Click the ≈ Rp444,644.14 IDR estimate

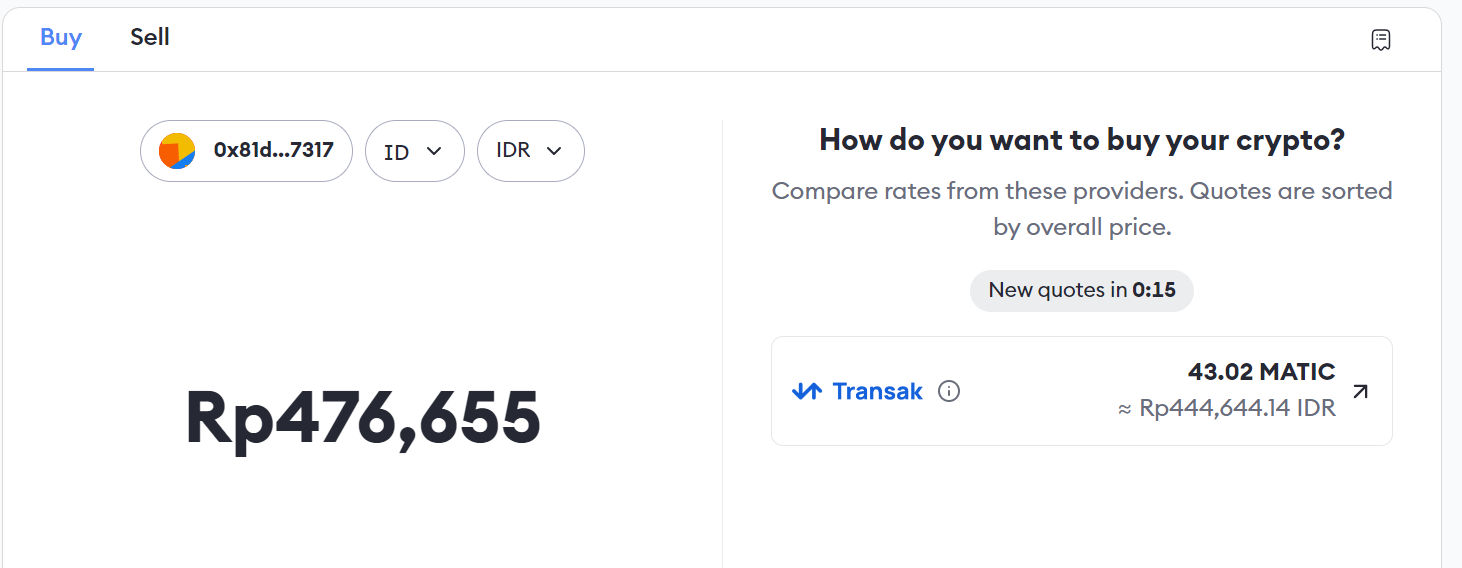(1226, 409)
